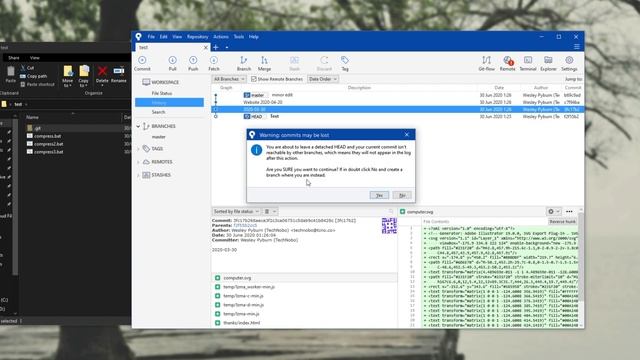Click the Reverse hunk button
640x360 pixels.
pos(562,222)
